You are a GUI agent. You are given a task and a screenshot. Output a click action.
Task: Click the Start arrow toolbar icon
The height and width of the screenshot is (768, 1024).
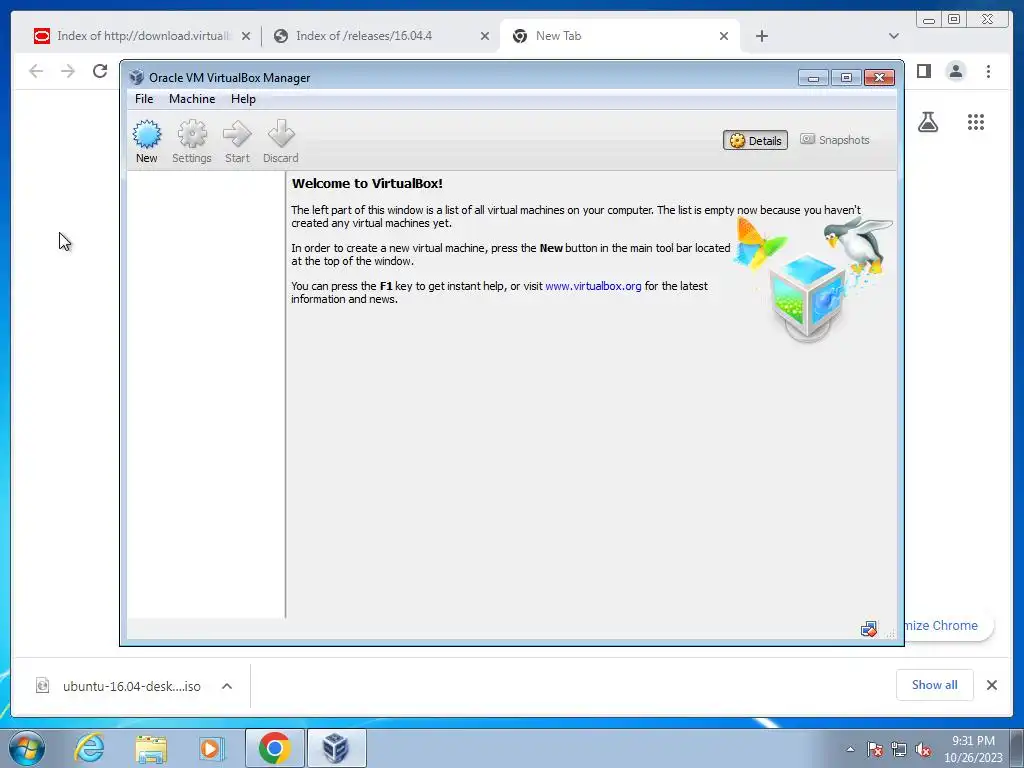[x=237, y=141]
